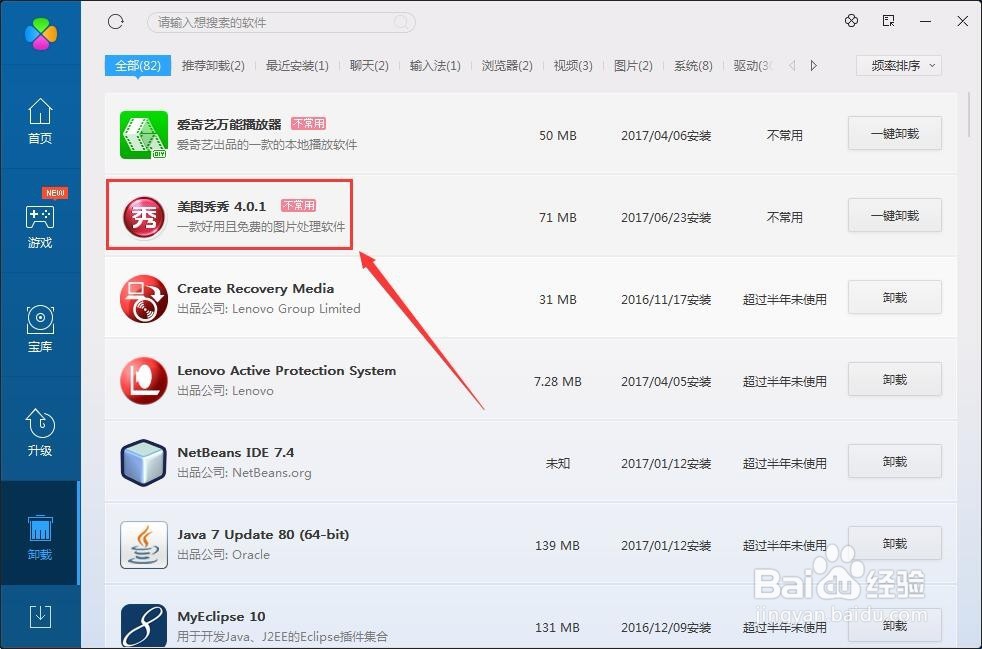Click the 不常用 tag beside 爱奇艺万能播放器

(x=309, y=123)
